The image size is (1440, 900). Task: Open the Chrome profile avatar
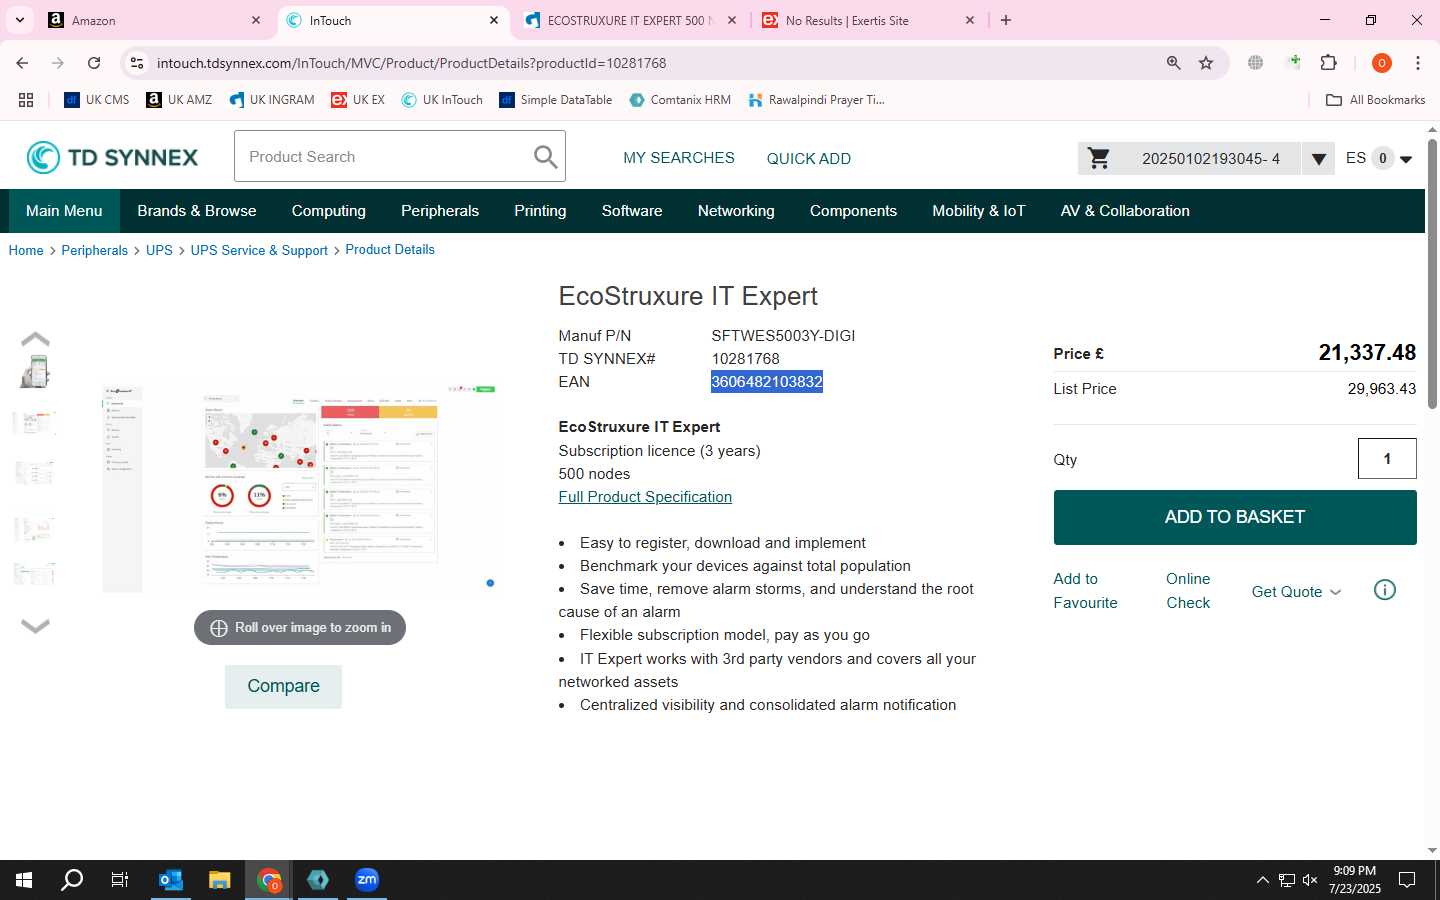tap(1382, 63)
